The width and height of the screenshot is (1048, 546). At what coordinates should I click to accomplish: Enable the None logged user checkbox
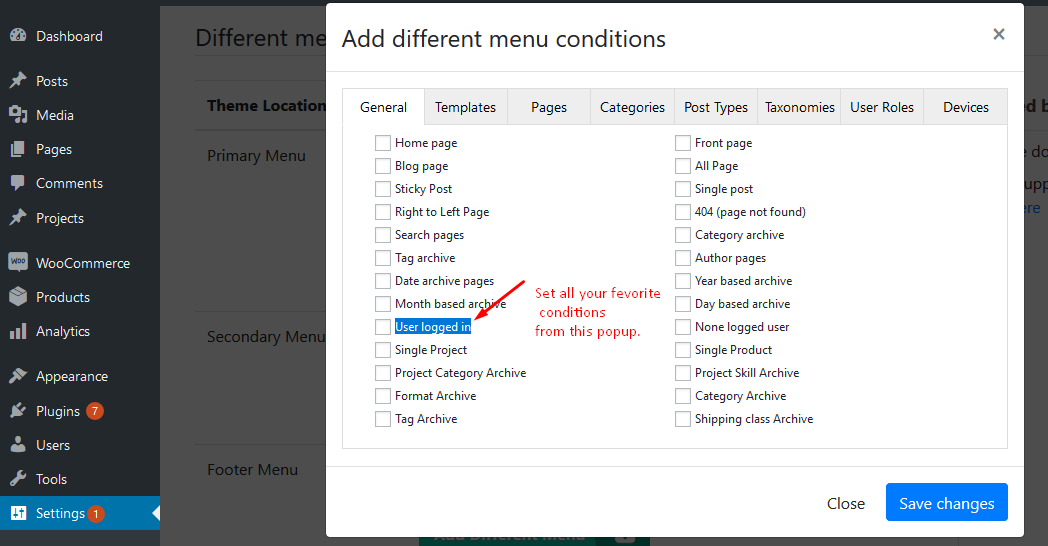(x=682, y=327)
